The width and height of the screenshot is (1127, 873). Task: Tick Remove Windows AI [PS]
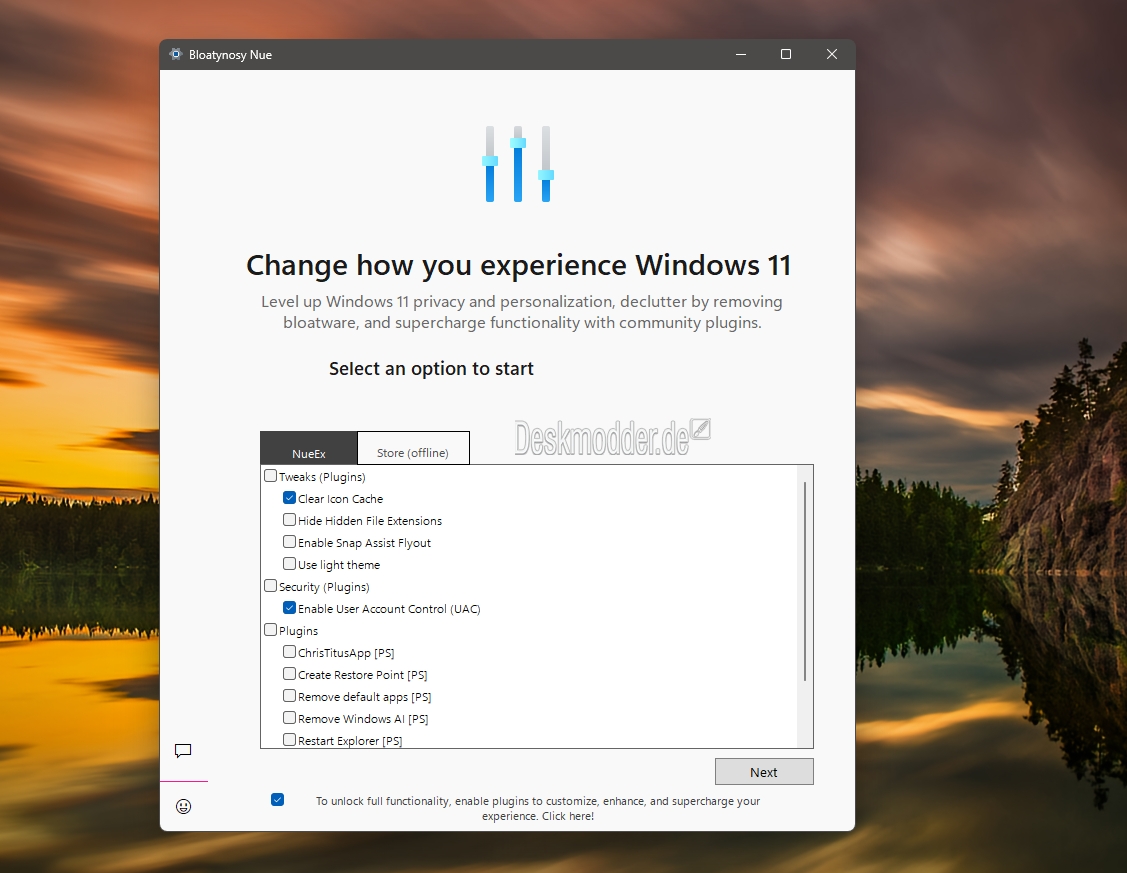click(290, 718)
